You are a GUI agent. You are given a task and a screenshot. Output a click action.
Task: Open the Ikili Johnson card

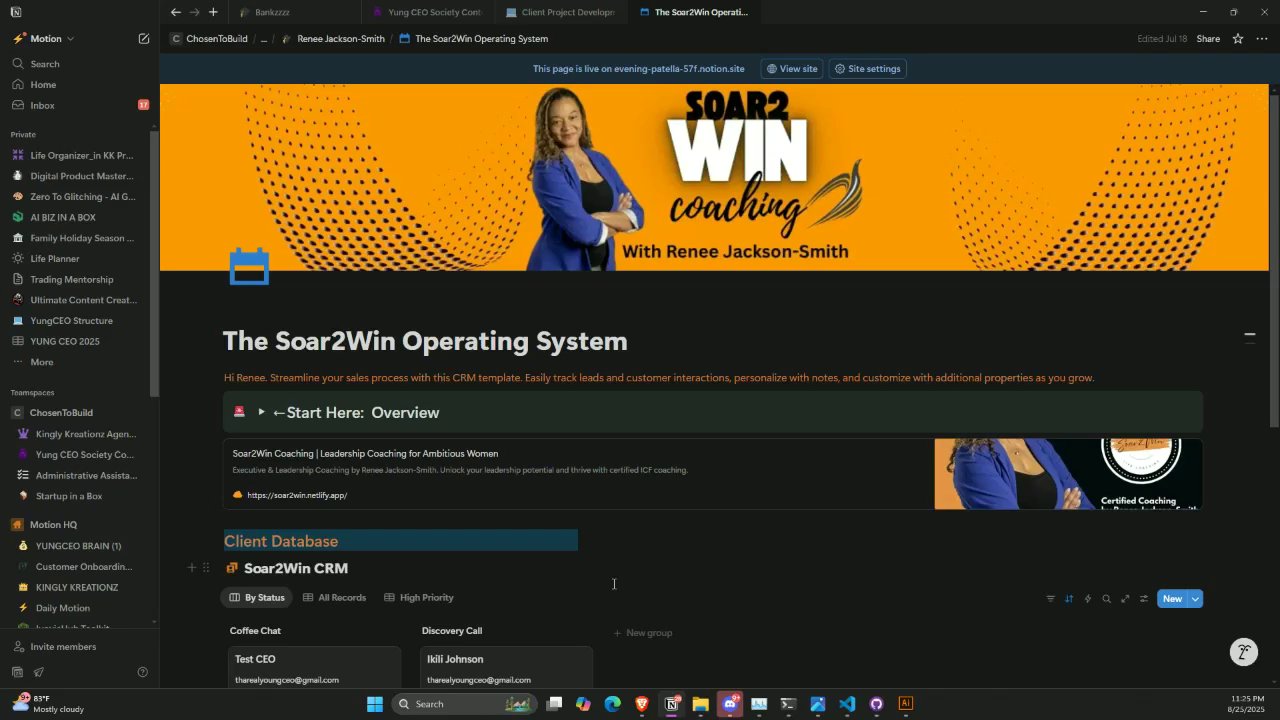click(x=506, y=667)
